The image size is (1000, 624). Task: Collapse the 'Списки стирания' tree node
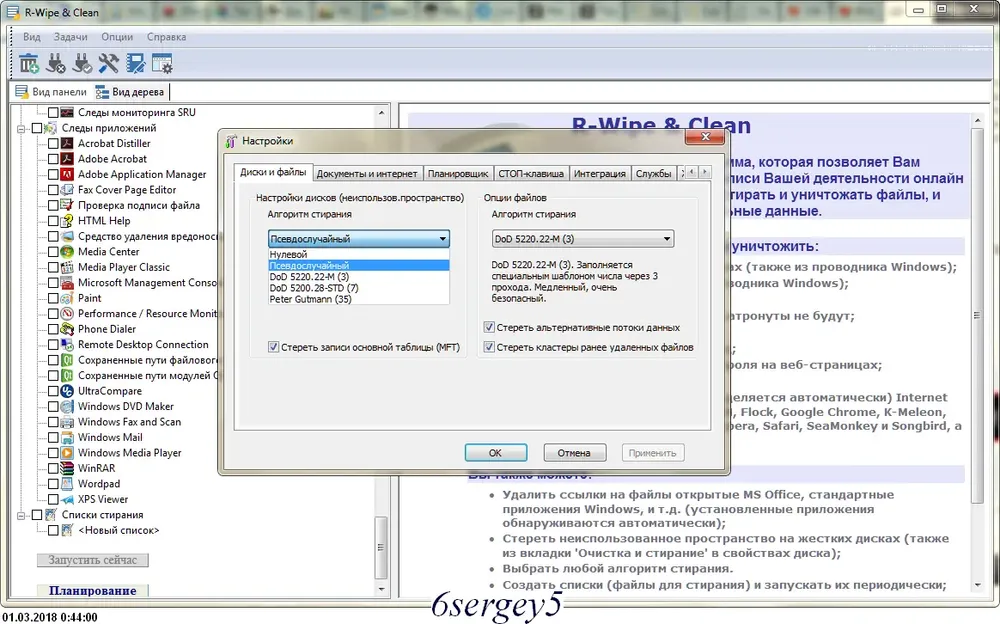[21, 515]
